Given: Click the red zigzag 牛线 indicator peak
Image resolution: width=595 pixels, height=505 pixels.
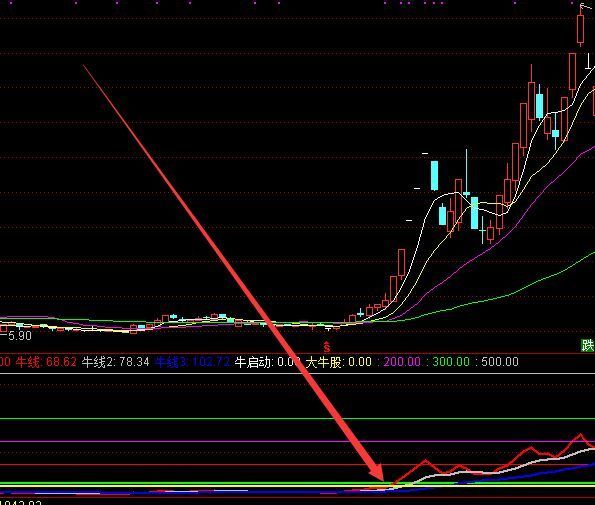Looking at the screenshot, I should point(580,434).
